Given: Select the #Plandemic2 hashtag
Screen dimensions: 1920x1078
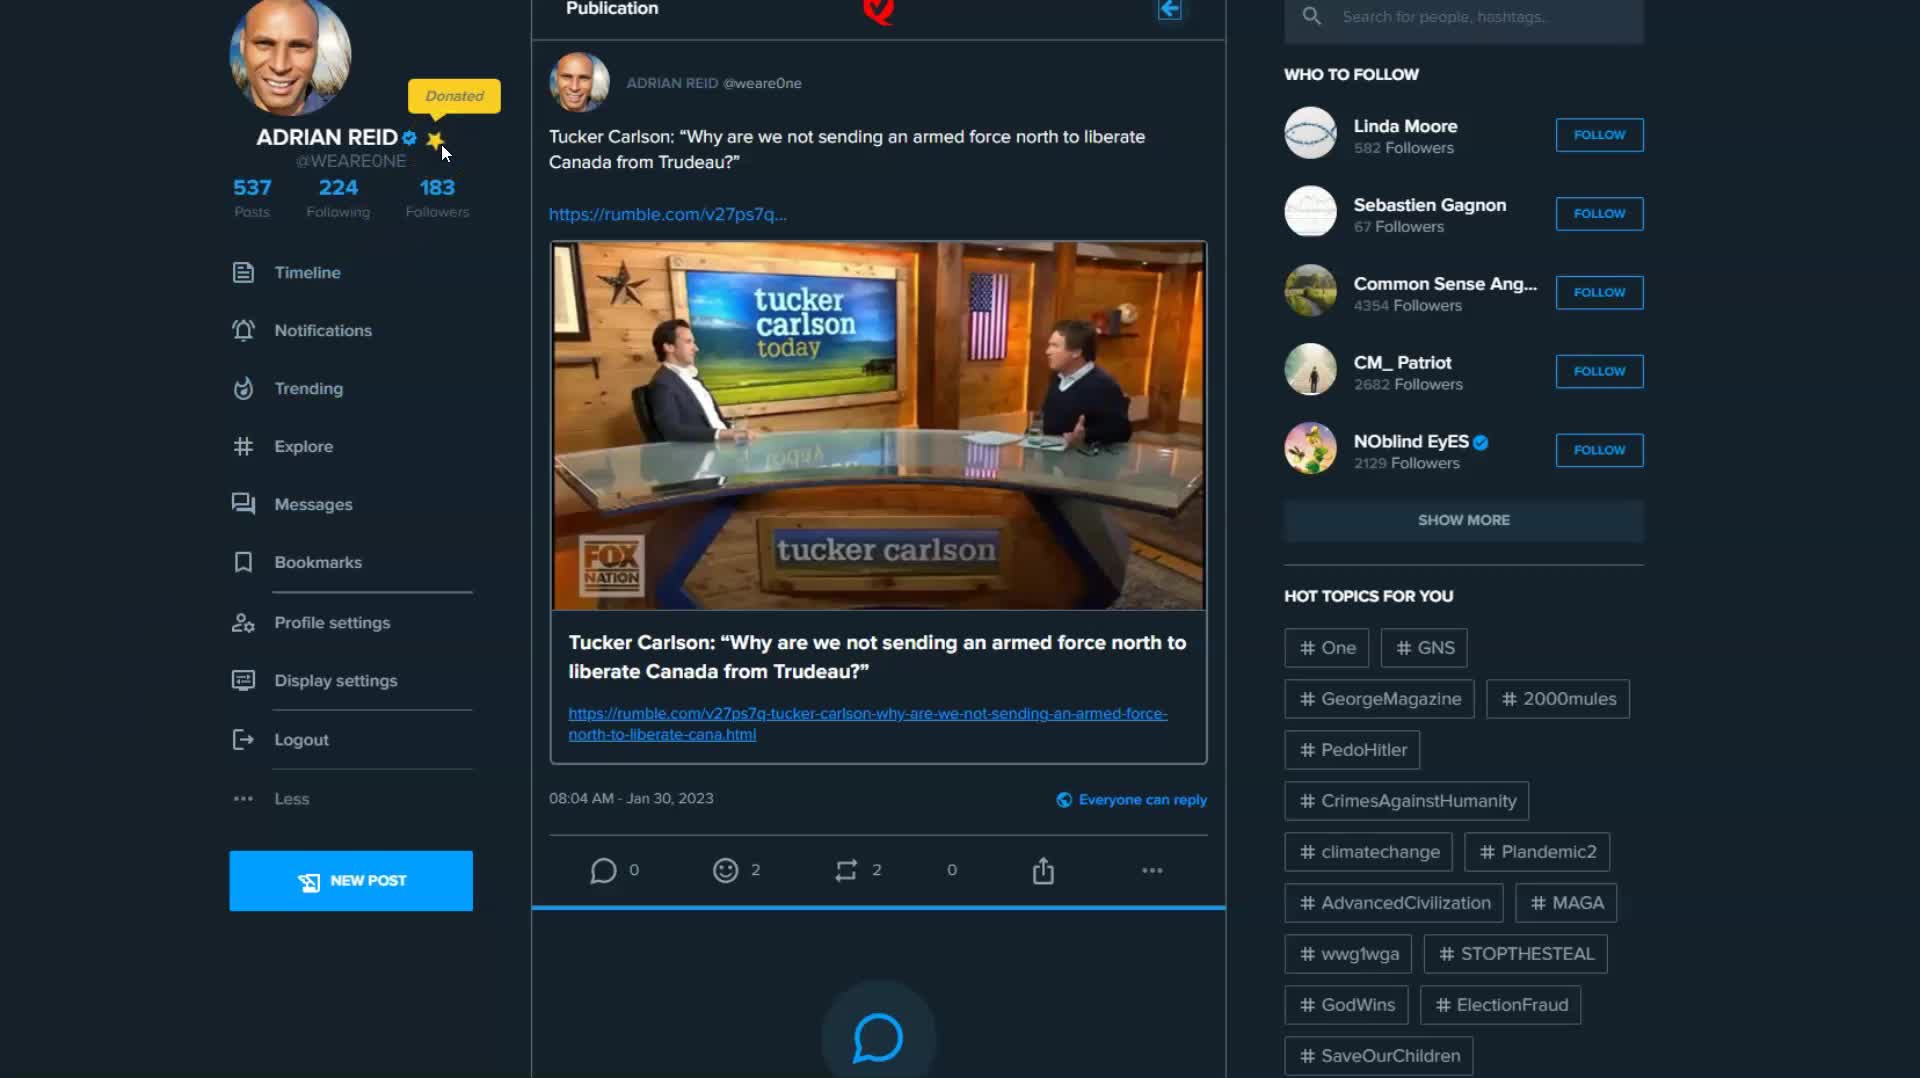Looking at the screenshot, I should [x=1537, y=852].
